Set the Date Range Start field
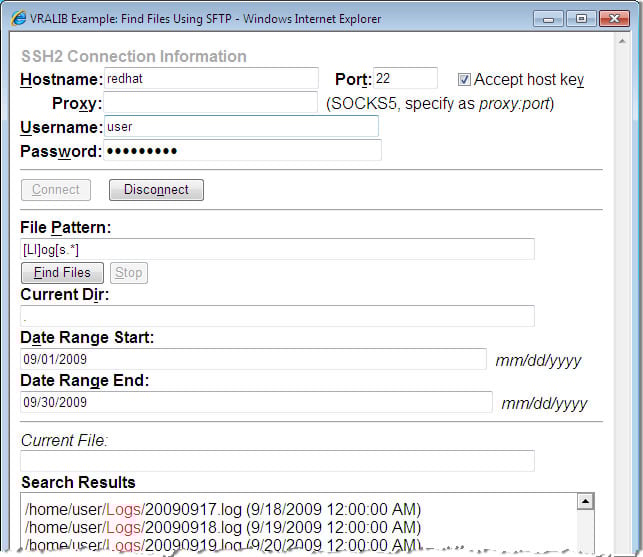643x557 pixels. click(253, 359)
